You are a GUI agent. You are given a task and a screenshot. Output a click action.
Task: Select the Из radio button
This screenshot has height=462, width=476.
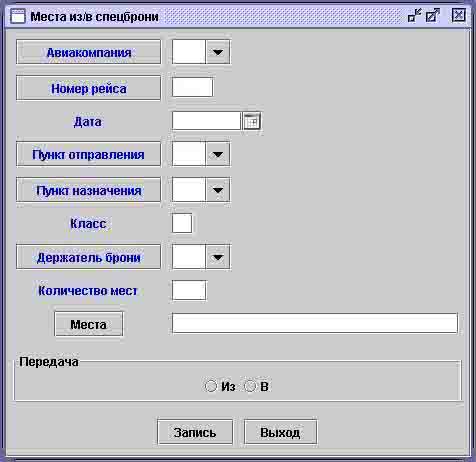210,386
